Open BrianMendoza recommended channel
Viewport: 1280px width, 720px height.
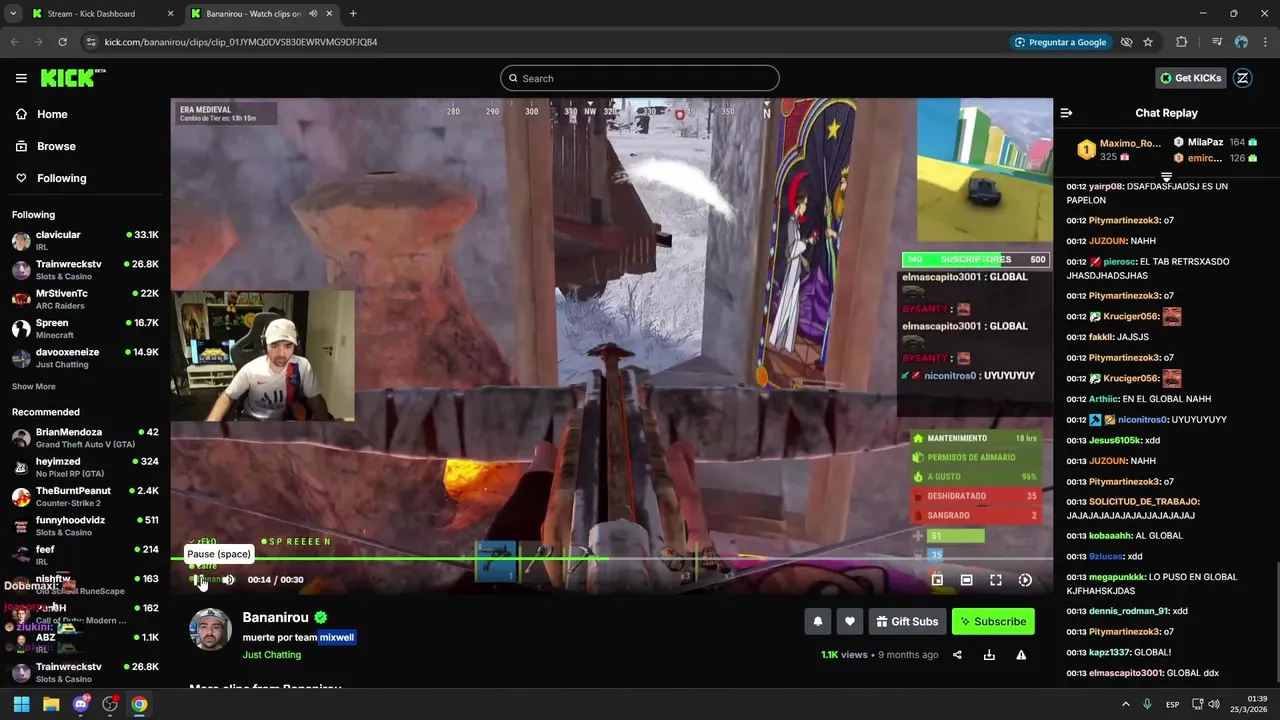click(85, 438)
